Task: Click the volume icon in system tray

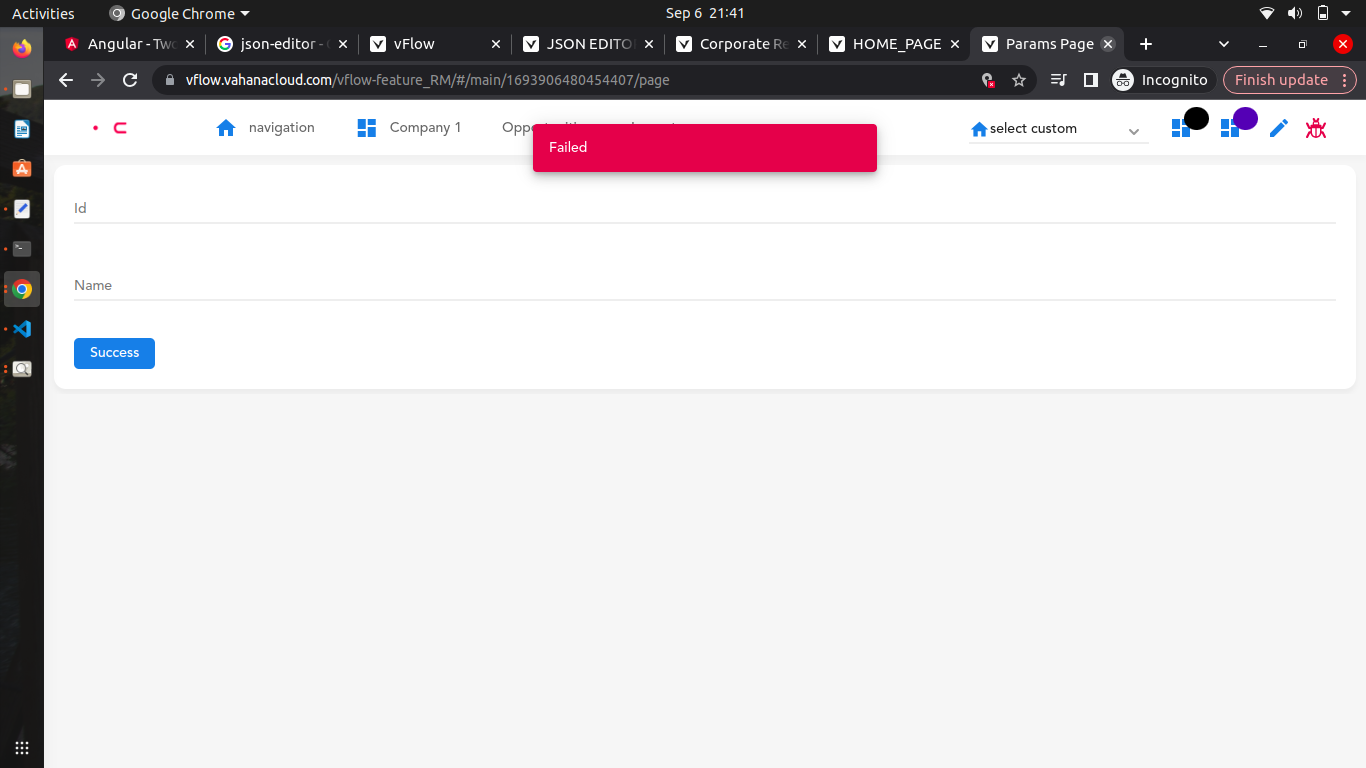Action: coord(1295,13)
